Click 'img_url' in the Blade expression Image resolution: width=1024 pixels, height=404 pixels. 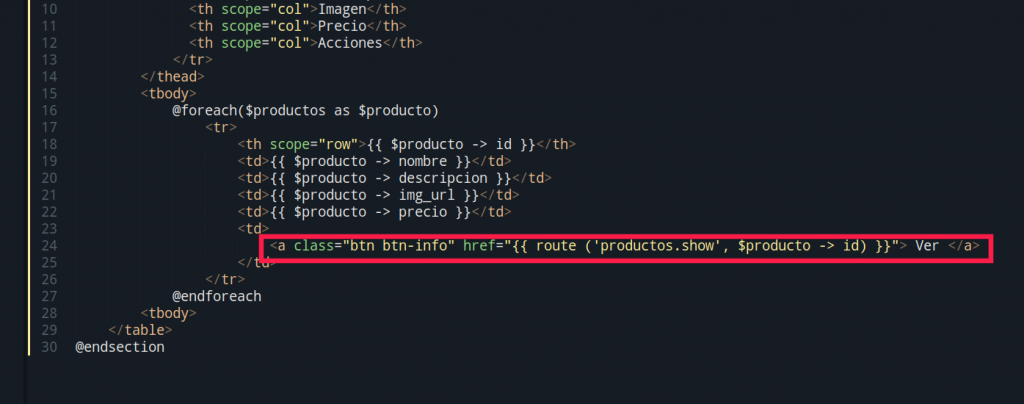click(x=430, y=195)
